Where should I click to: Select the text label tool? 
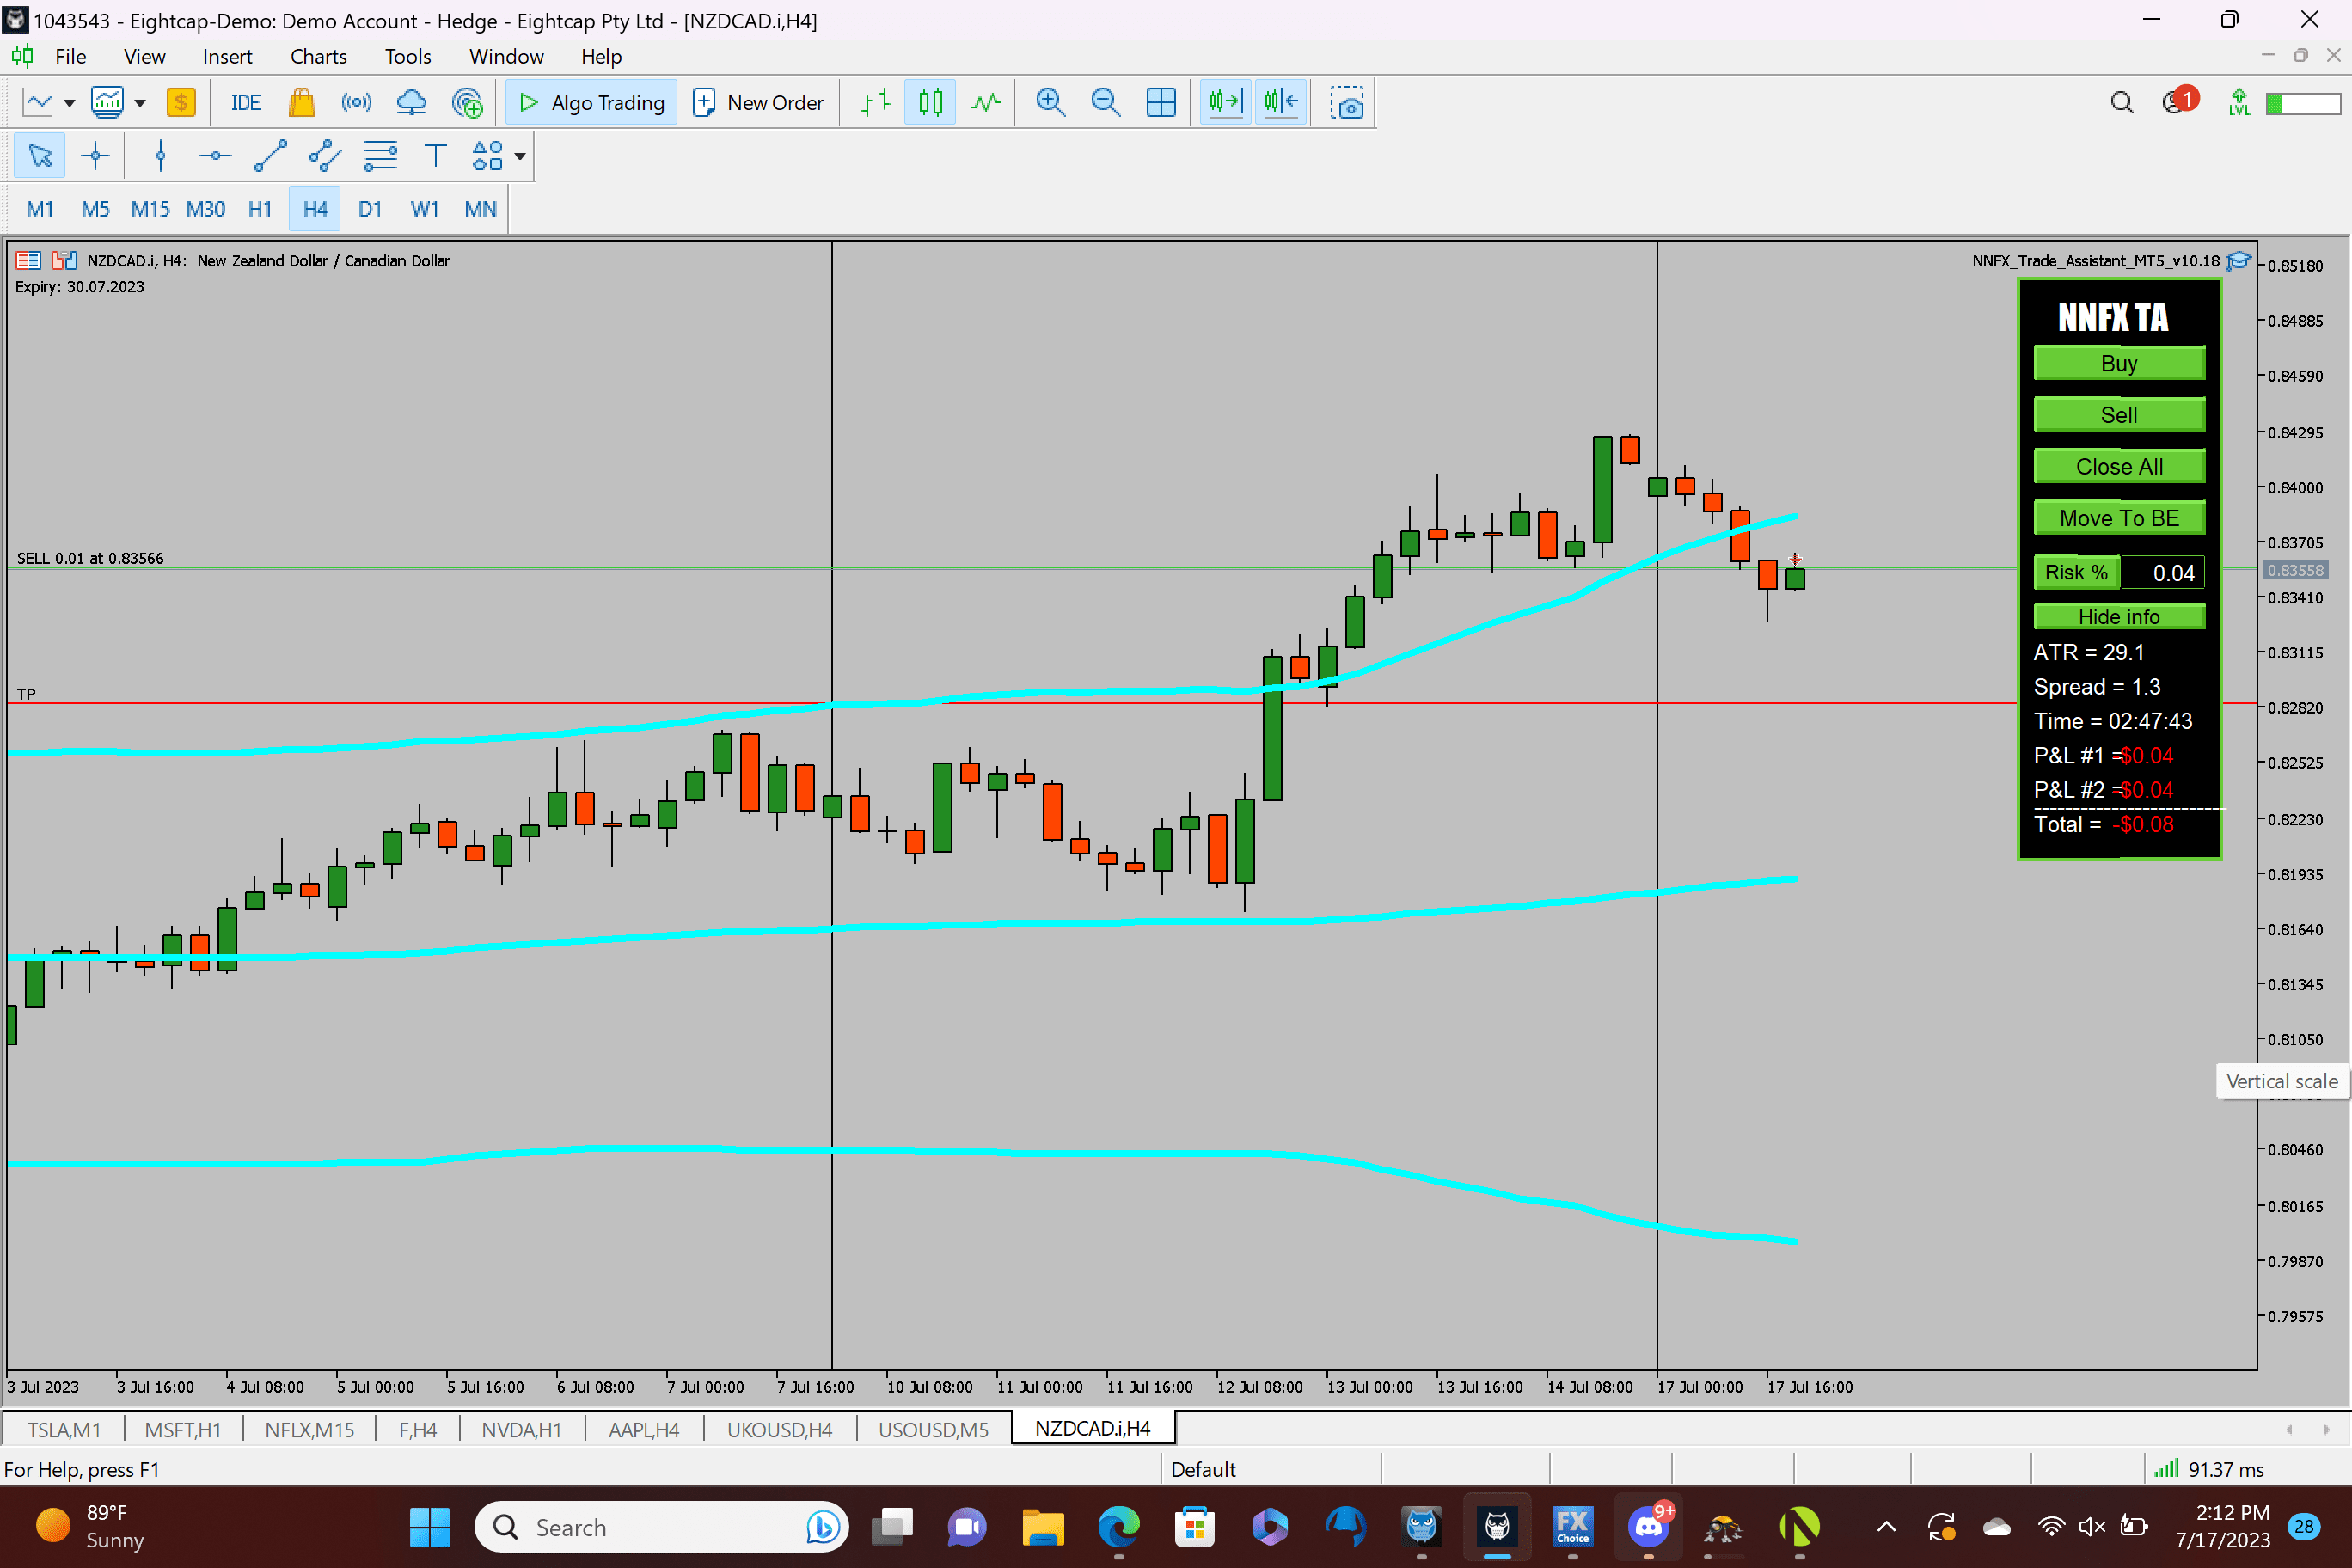tap(434, 156)
